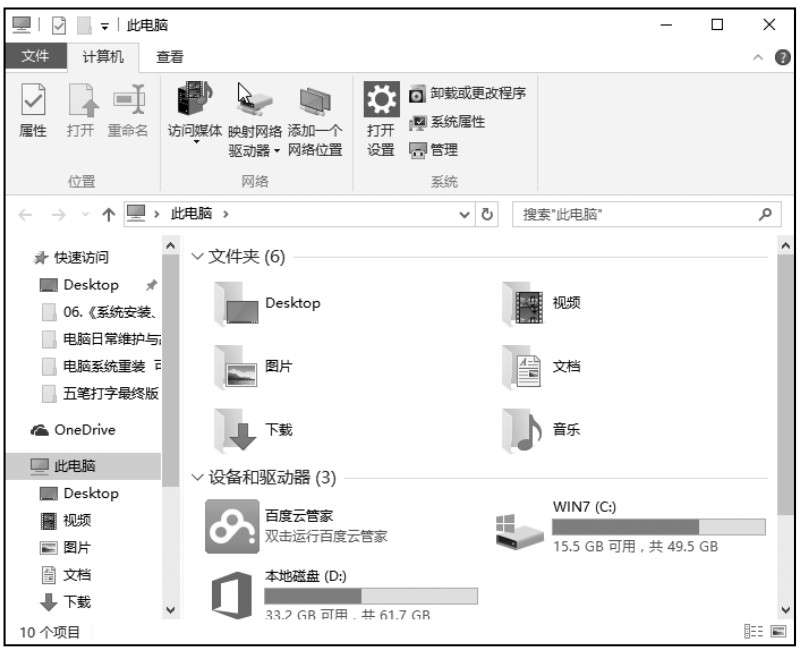Select the 视频 folder in main pane
The height and width of the screenshot is (653, 803).
click(x=542, y=303)
